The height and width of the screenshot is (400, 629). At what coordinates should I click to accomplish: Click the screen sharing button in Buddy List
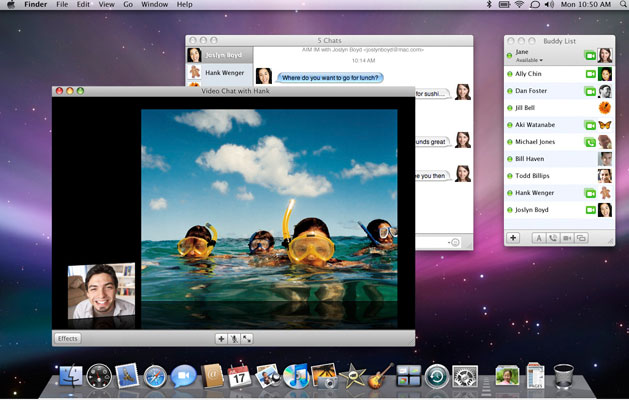pos(580,238)
